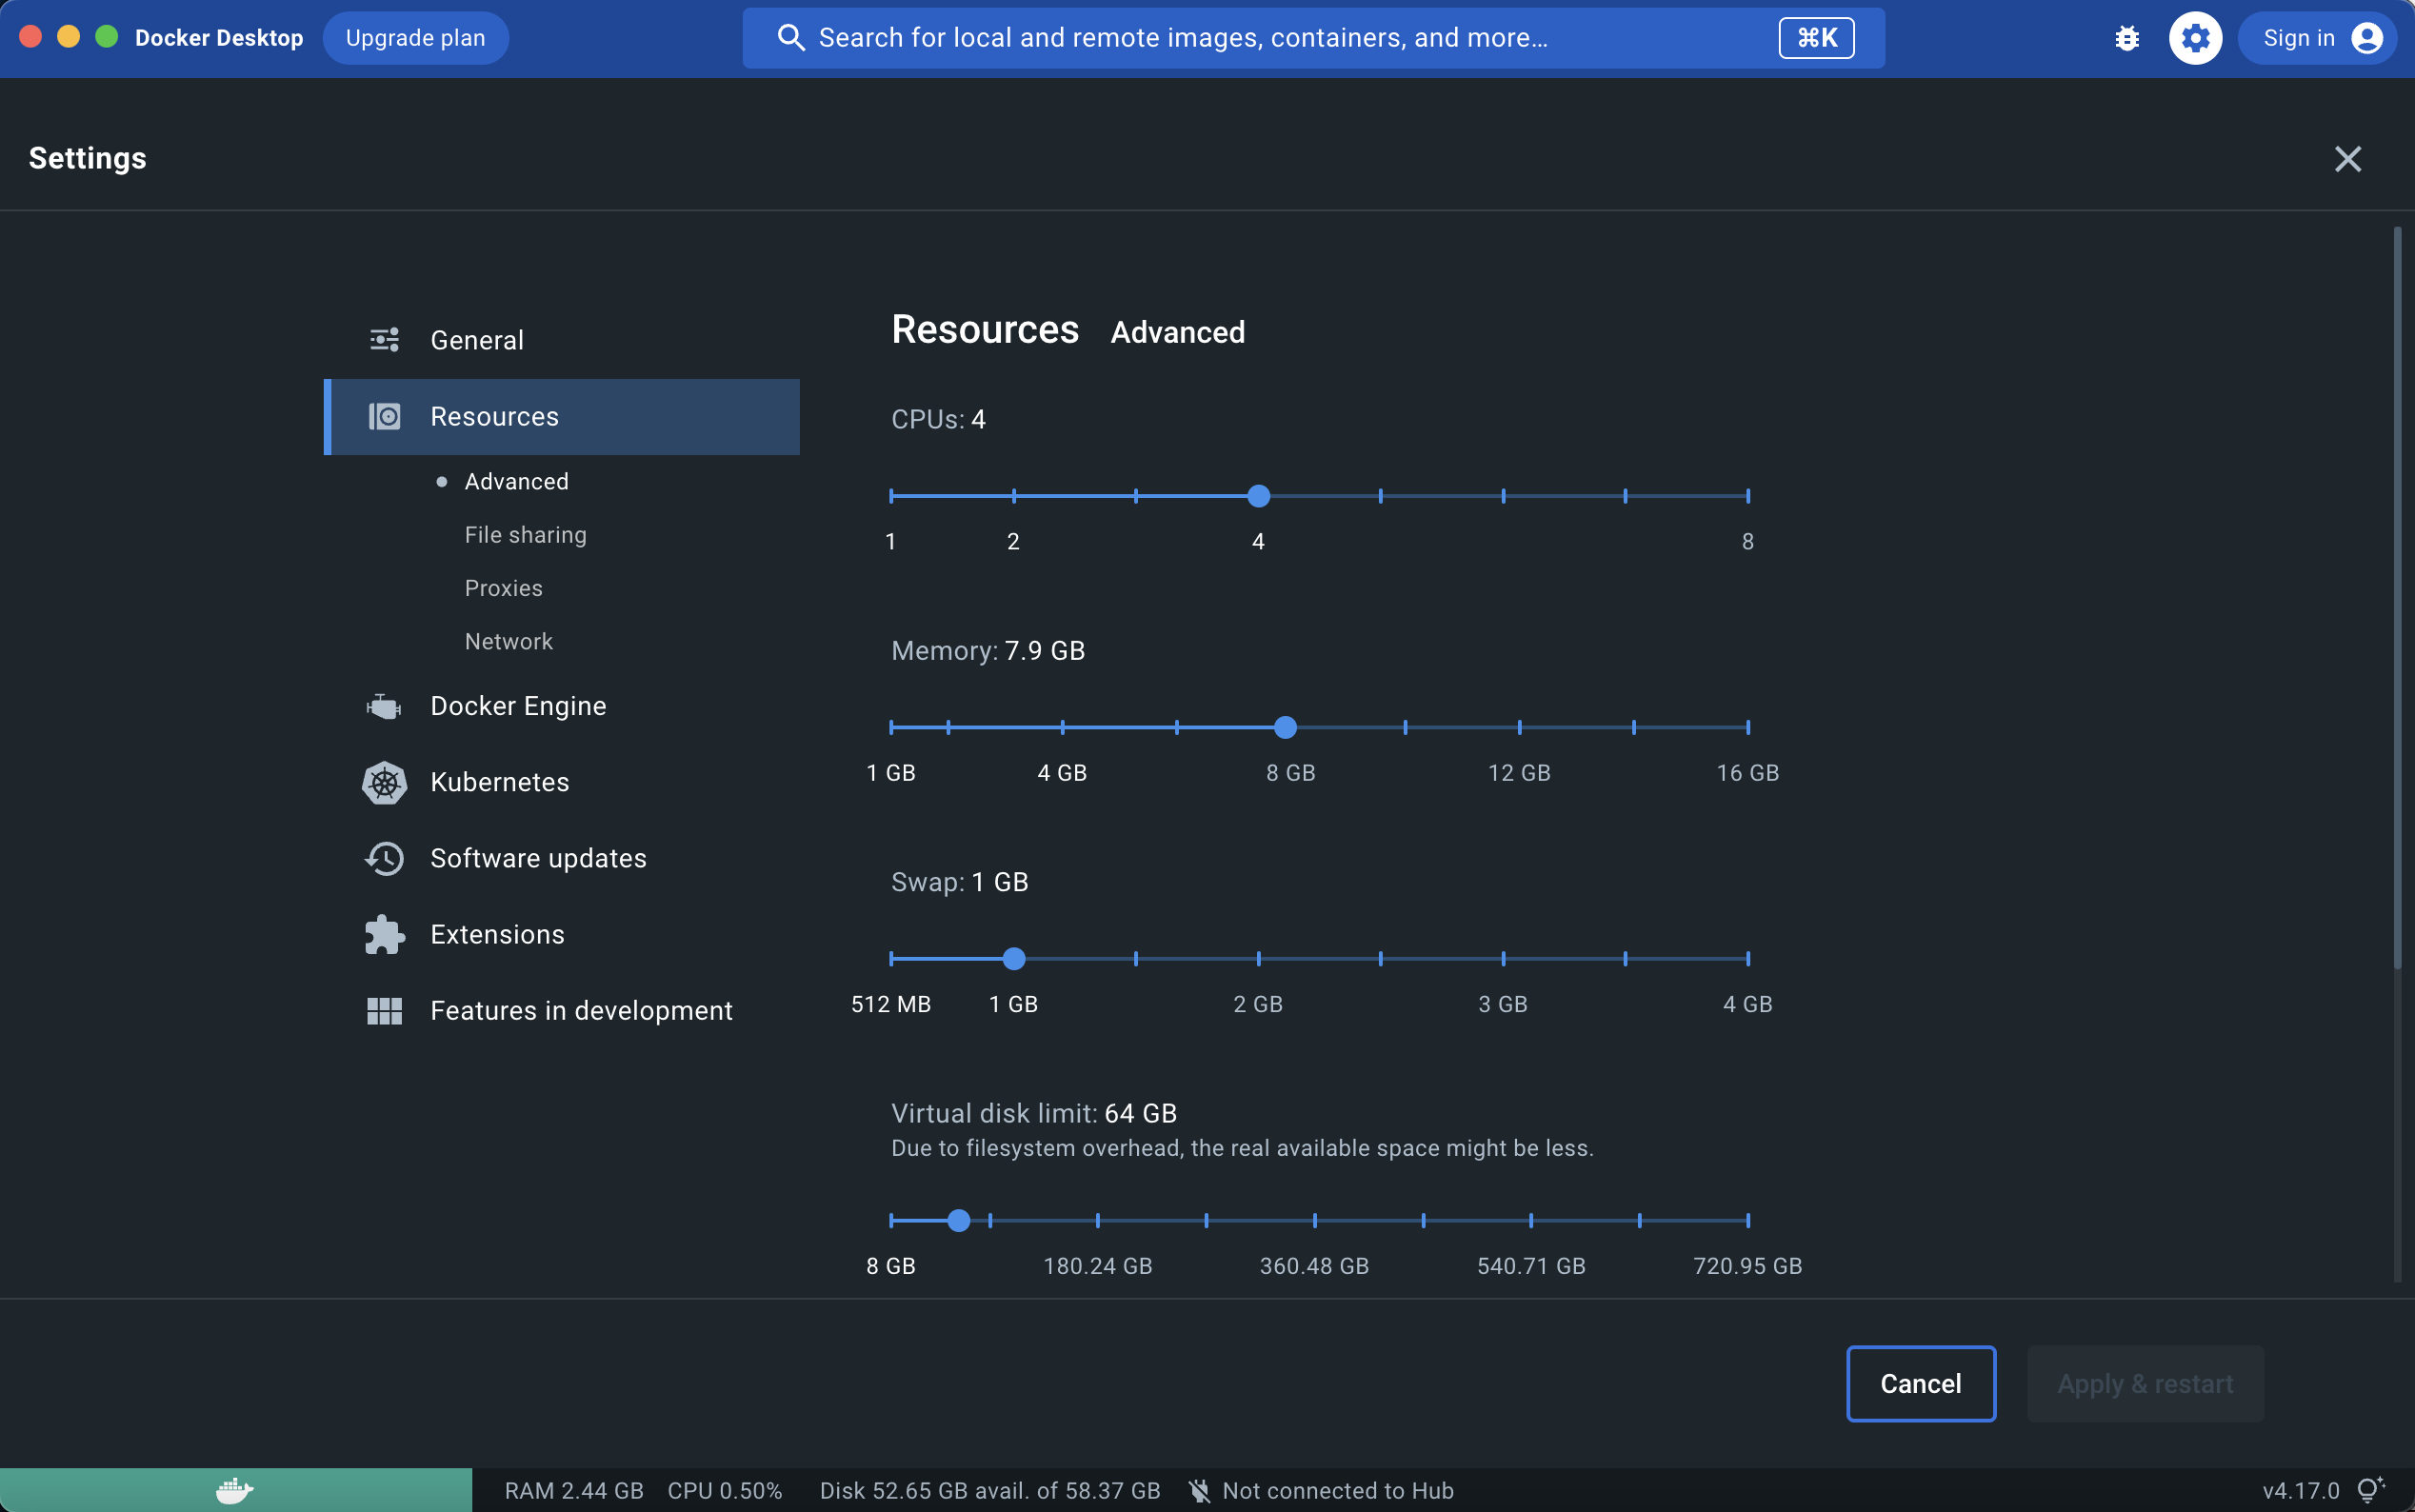Click the settings gear icon in header
The image size is (2415, 1512).
tap(2195, 38)
